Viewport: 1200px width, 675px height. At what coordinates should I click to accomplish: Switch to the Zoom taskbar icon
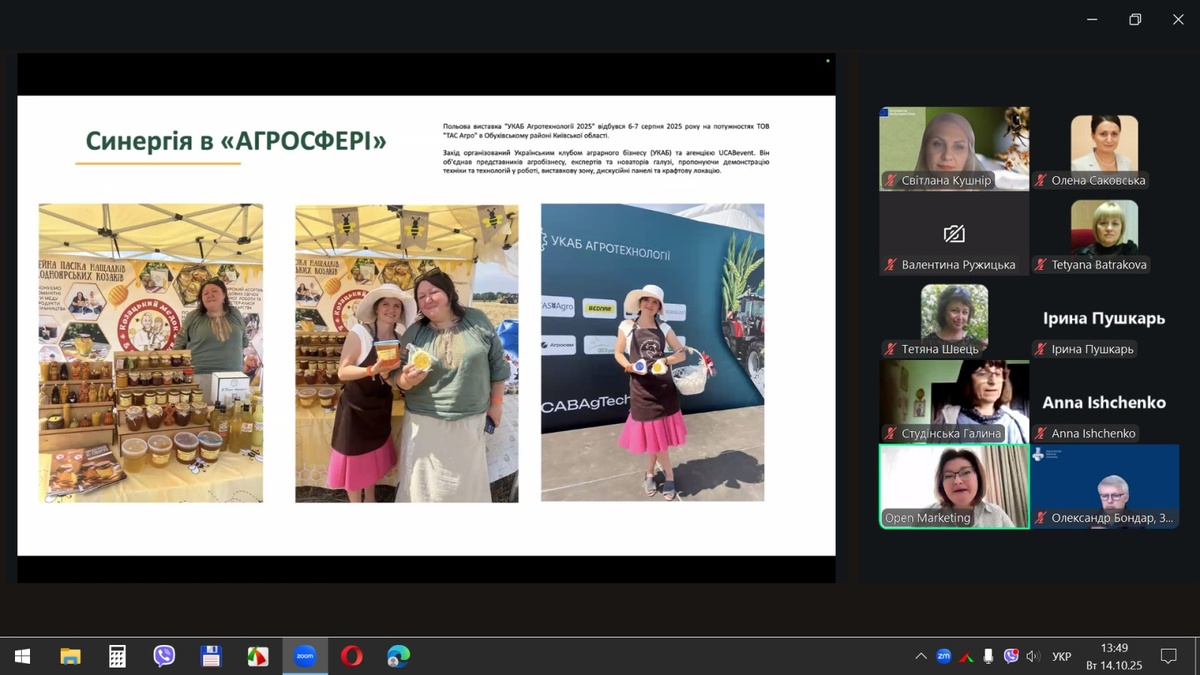[305, 656]
